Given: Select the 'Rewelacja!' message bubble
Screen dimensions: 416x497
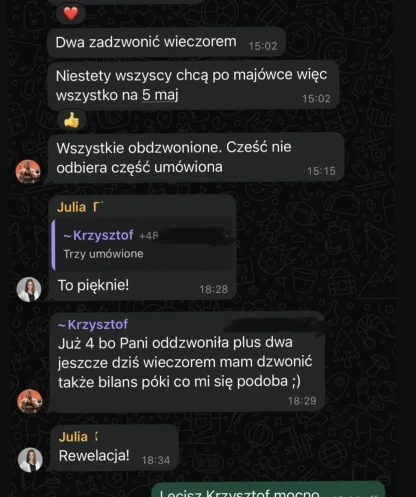Looking at the screenshot, I should (x=114, y=448).
